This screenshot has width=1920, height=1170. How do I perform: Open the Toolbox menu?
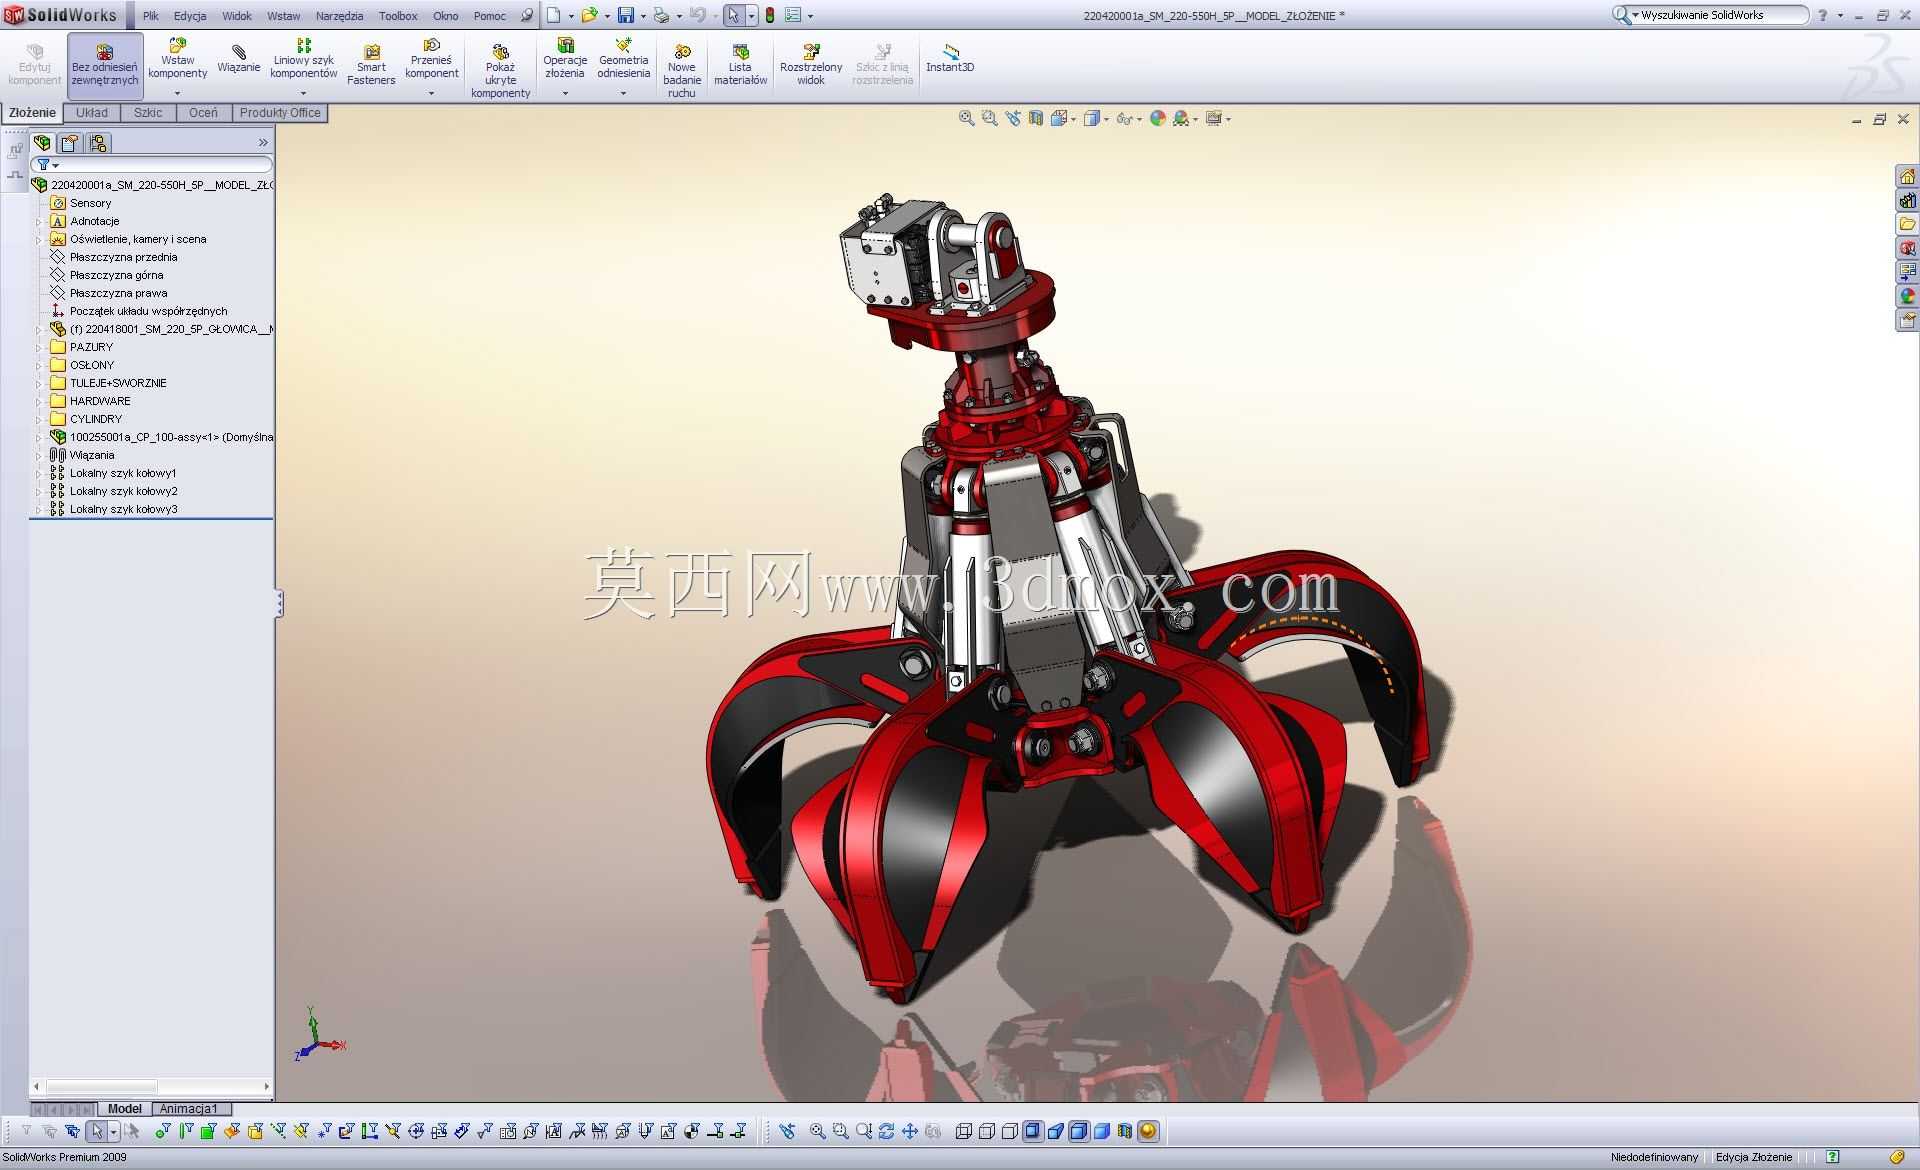[x=398, y=16]
